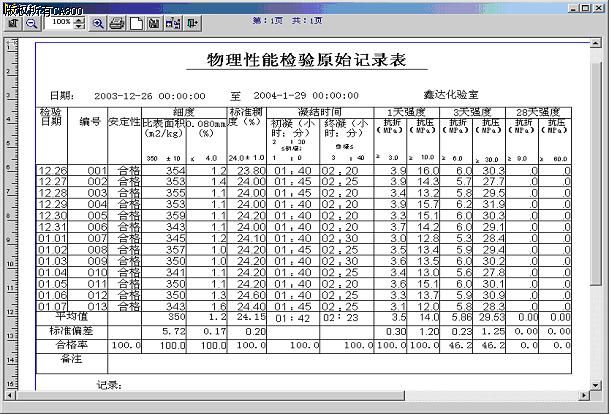Save the report with the floppy disk icon
Screen dimensions: 611x415
pos(153,21)
